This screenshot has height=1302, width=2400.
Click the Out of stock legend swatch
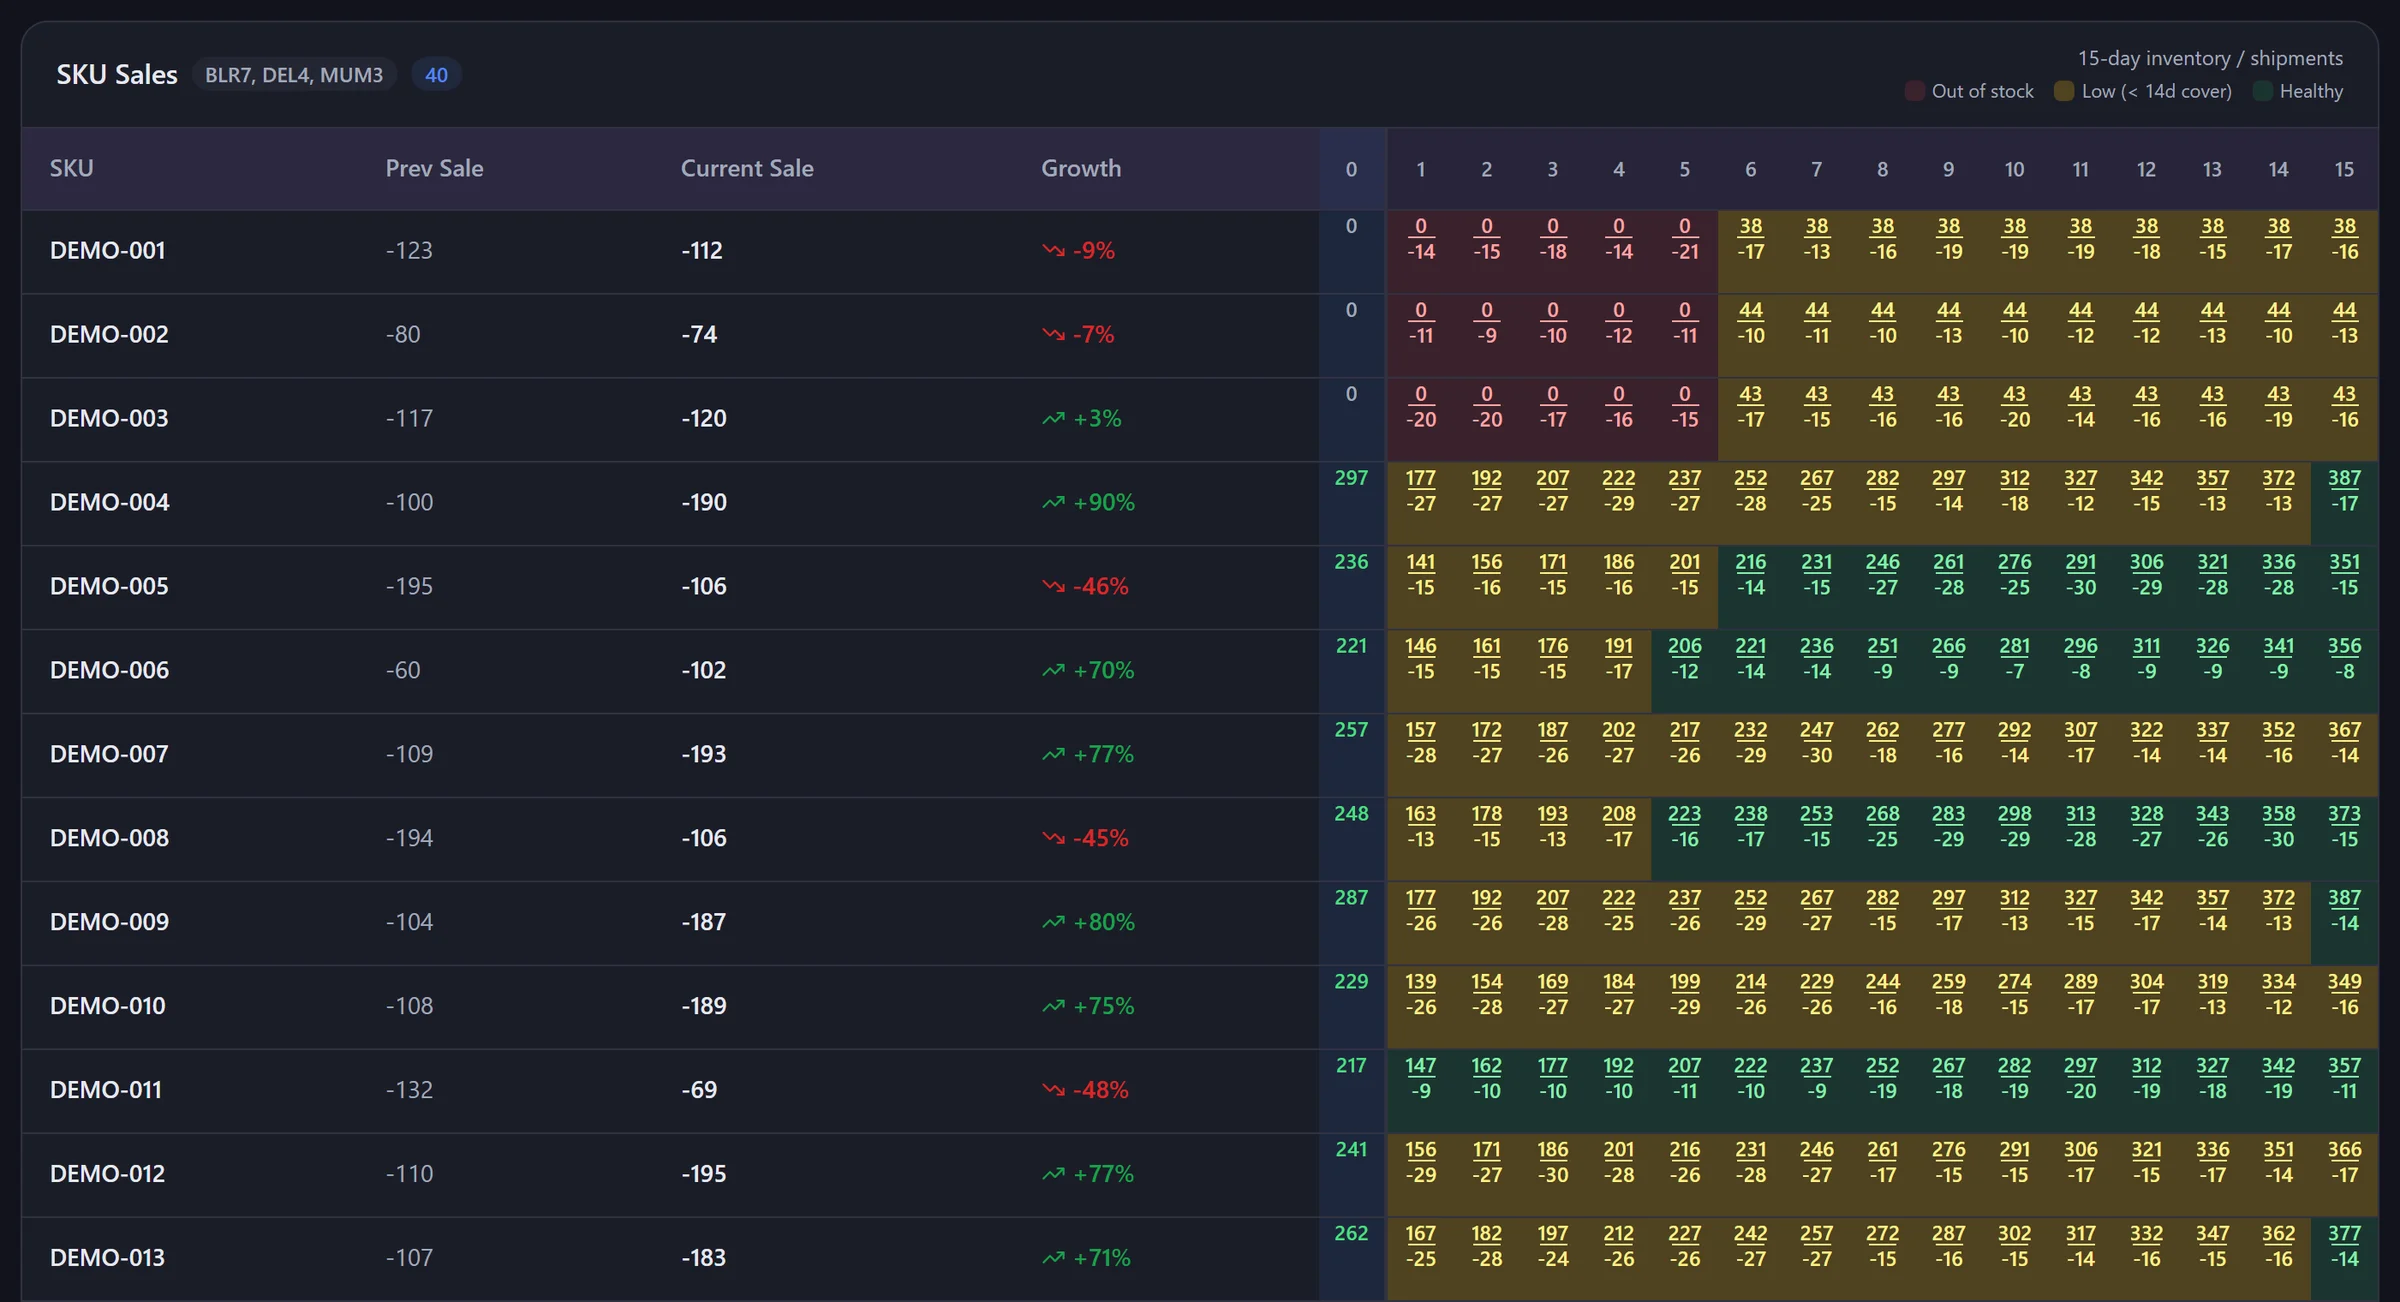click(x=1915, y=91)
